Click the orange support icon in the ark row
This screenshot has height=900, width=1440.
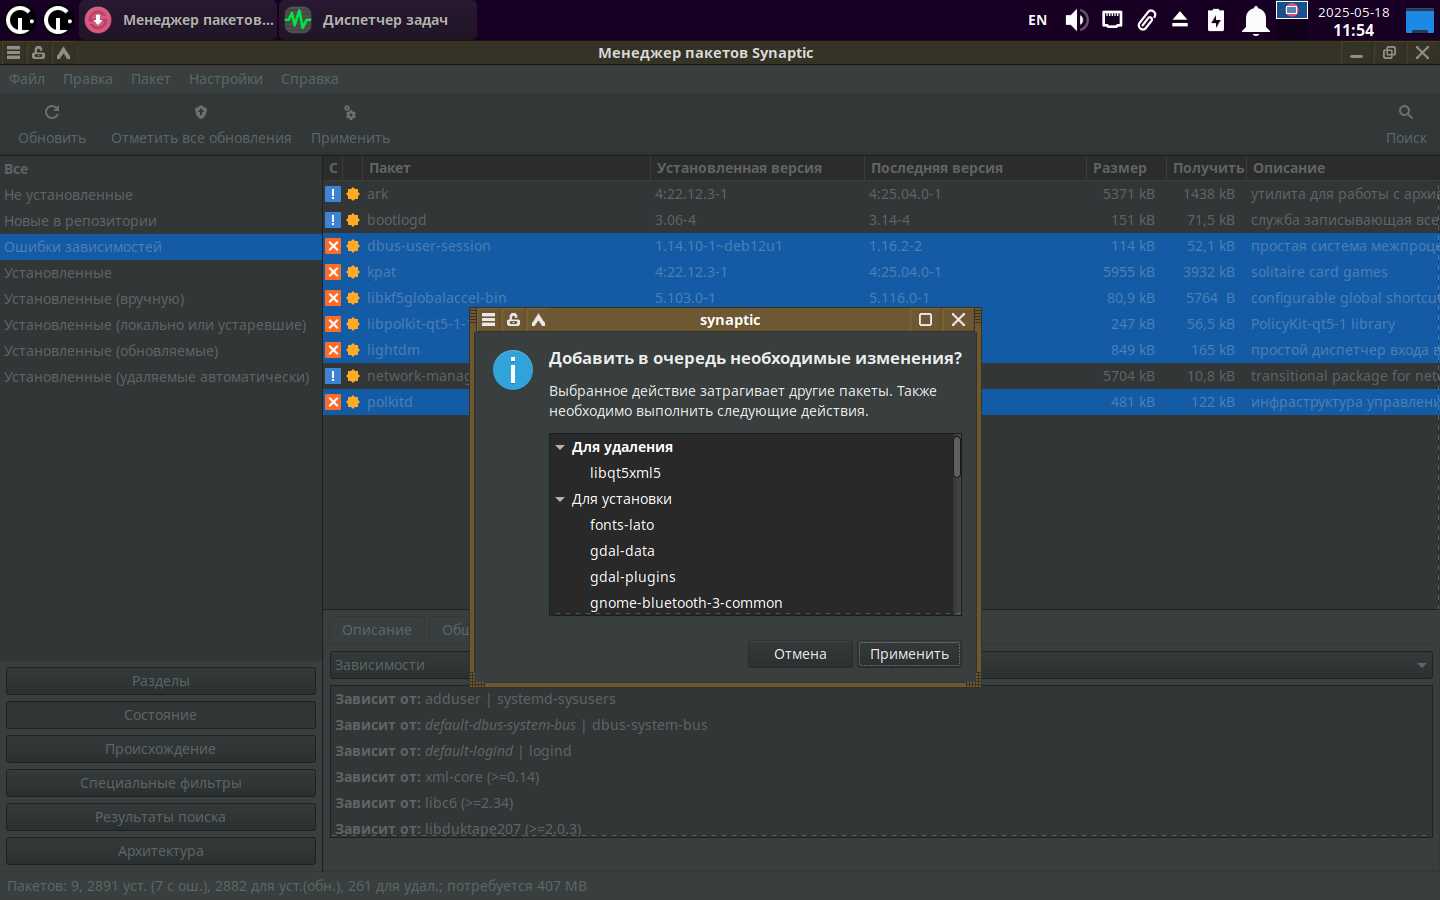[x=353, y=194]
